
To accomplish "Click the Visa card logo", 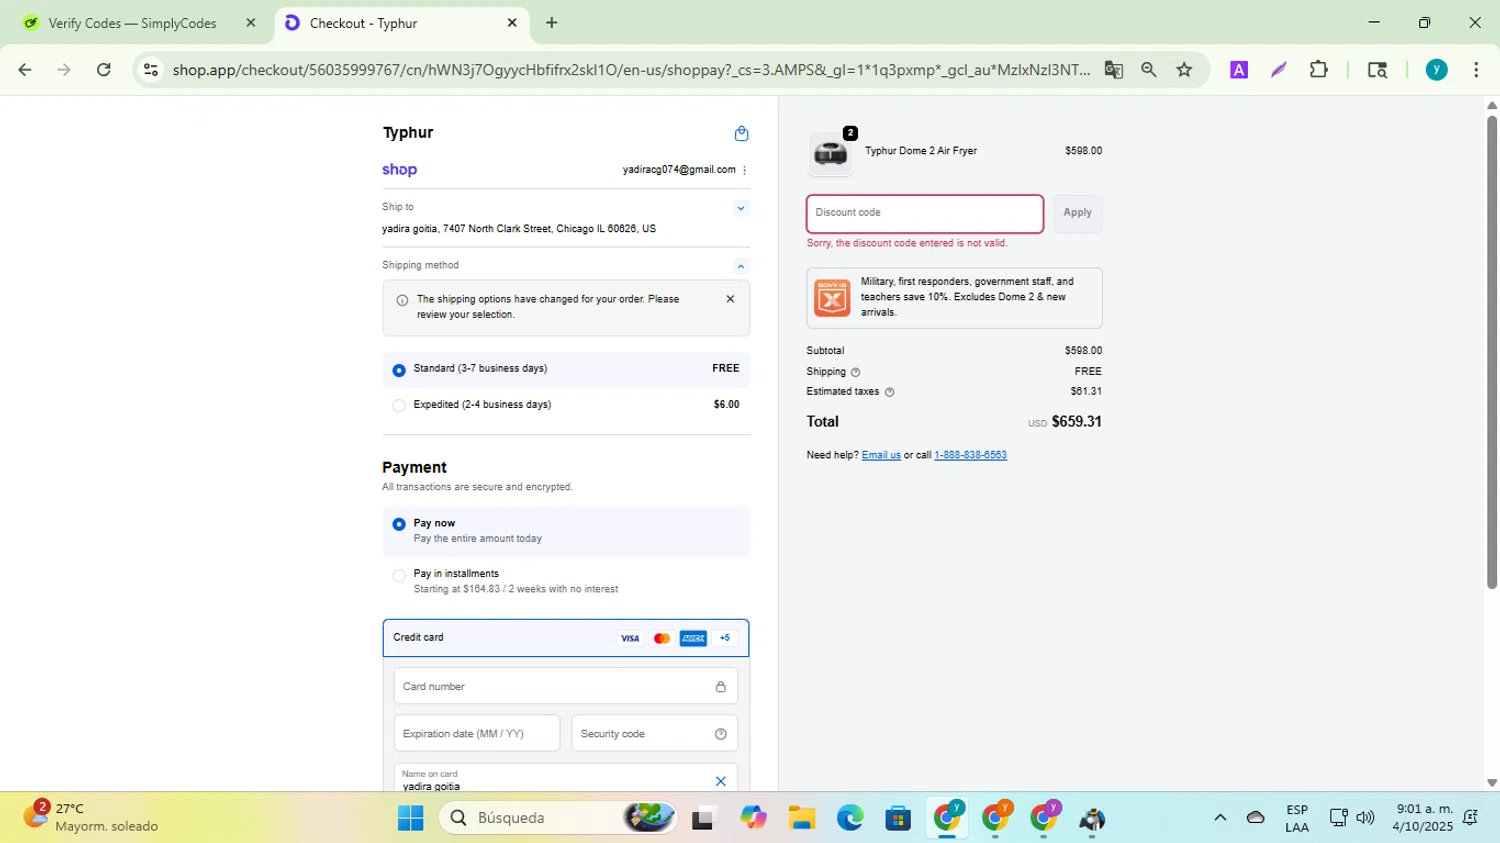I will click(630, 638).
